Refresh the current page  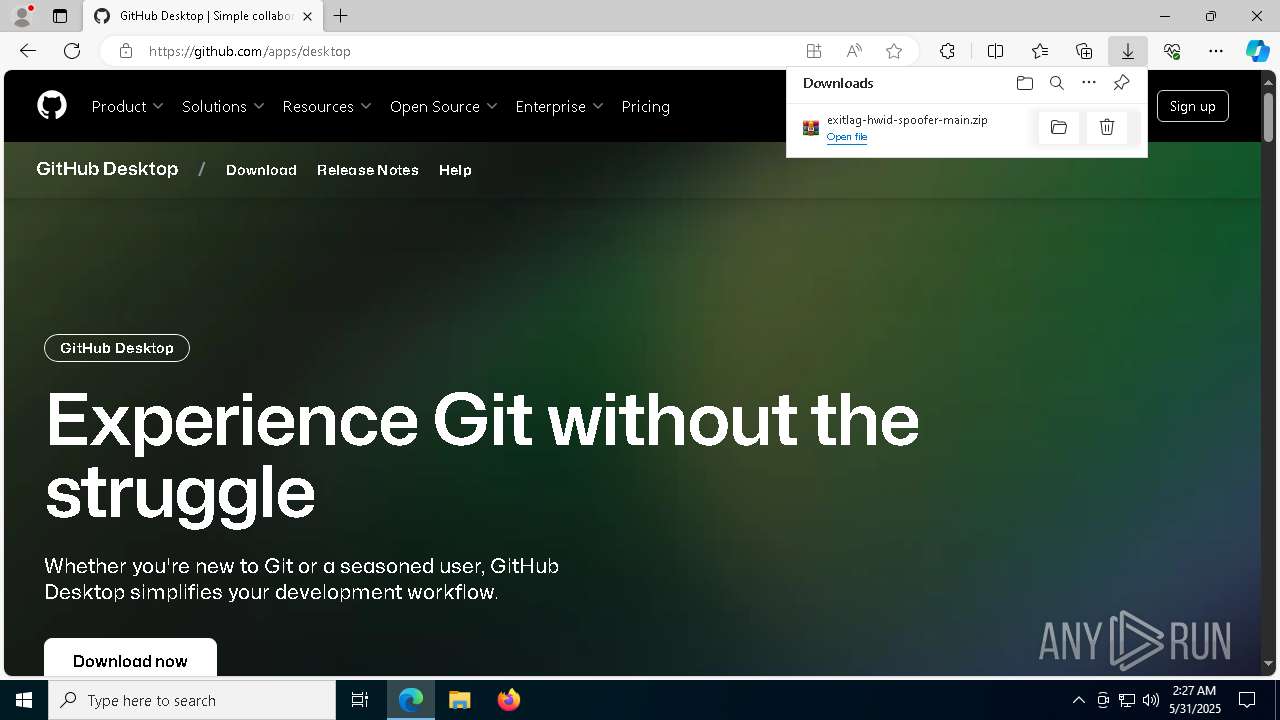pyautogui.click(x=72, y=51)
